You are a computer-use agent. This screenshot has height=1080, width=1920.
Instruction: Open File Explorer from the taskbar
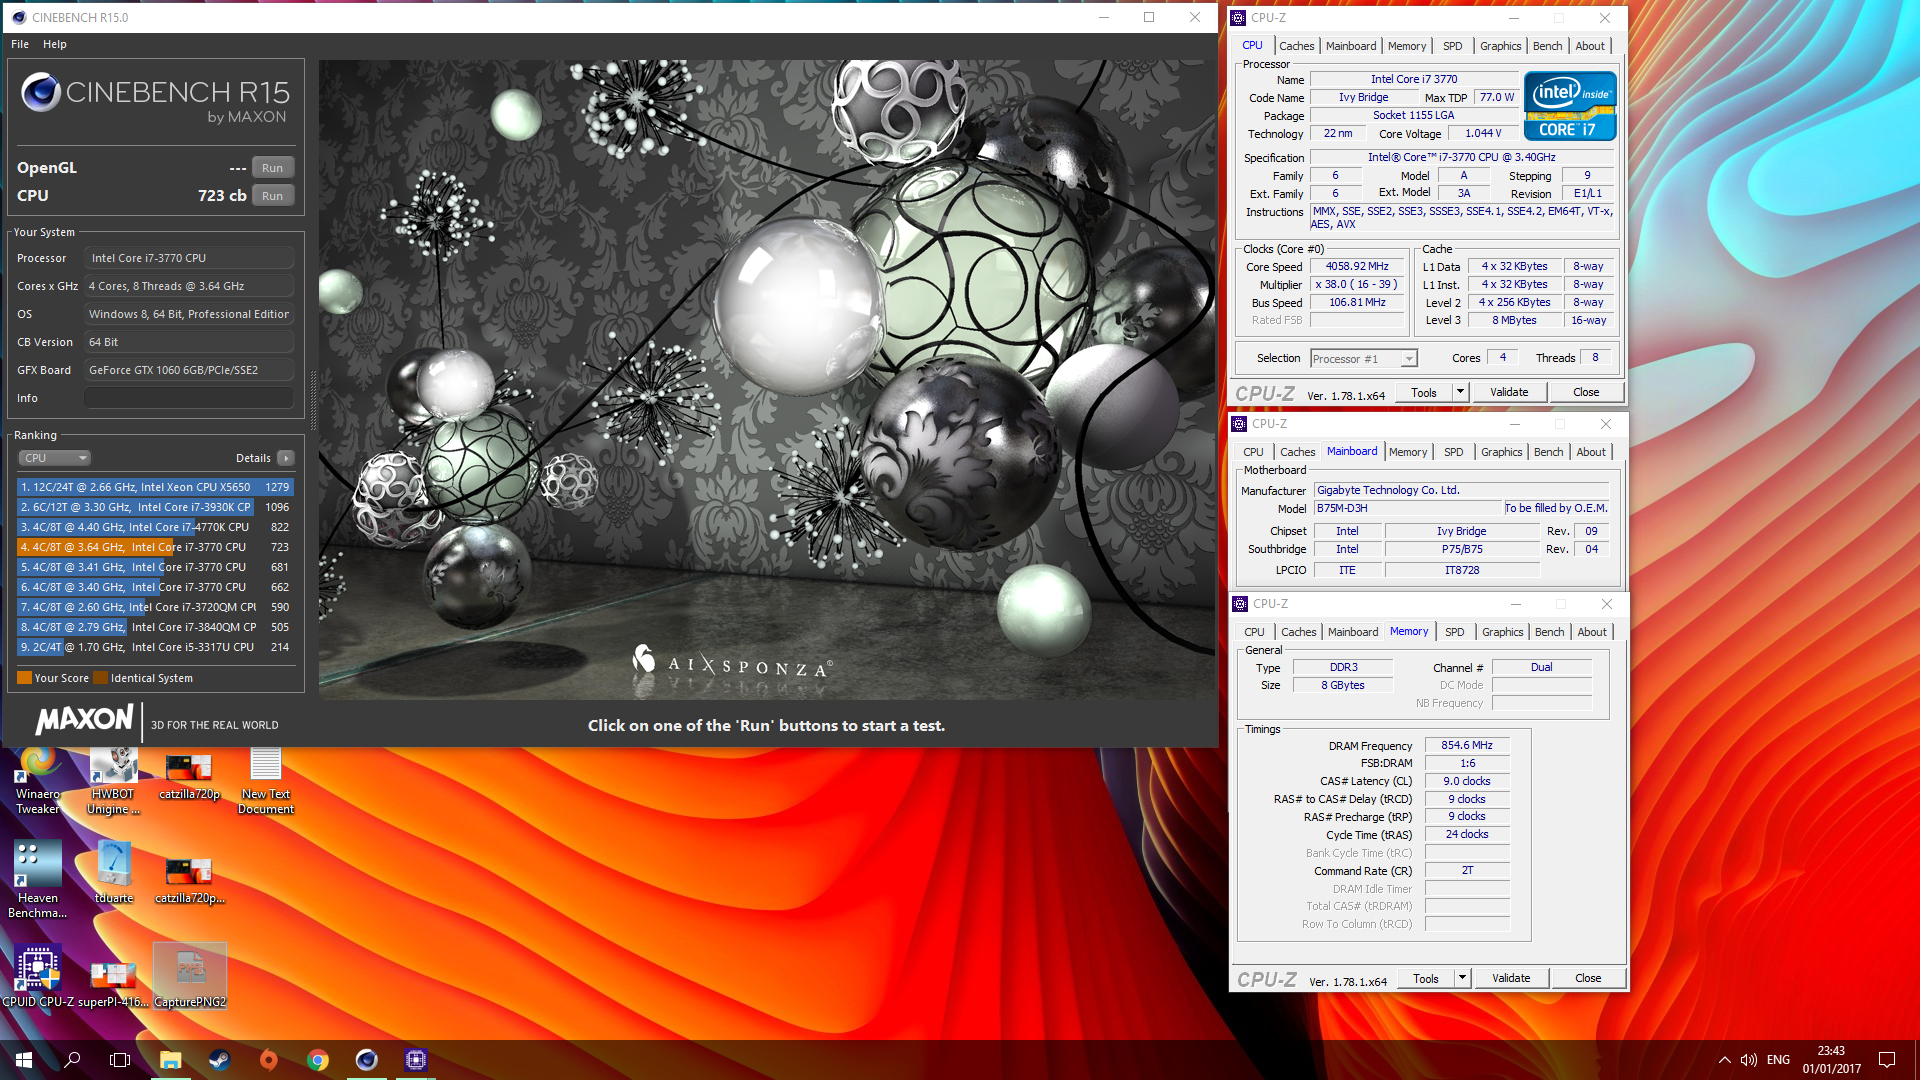[170, 1060]
